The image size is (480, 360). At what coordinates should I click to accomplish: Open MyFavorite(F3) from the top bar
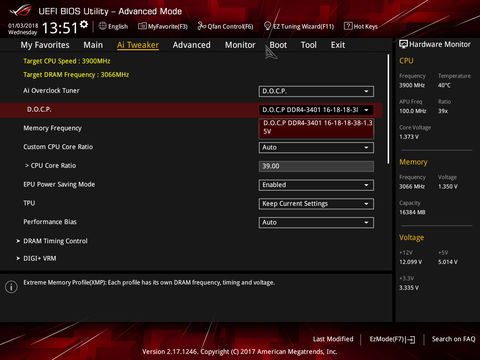pyautogui.click(x=163, y=26)
